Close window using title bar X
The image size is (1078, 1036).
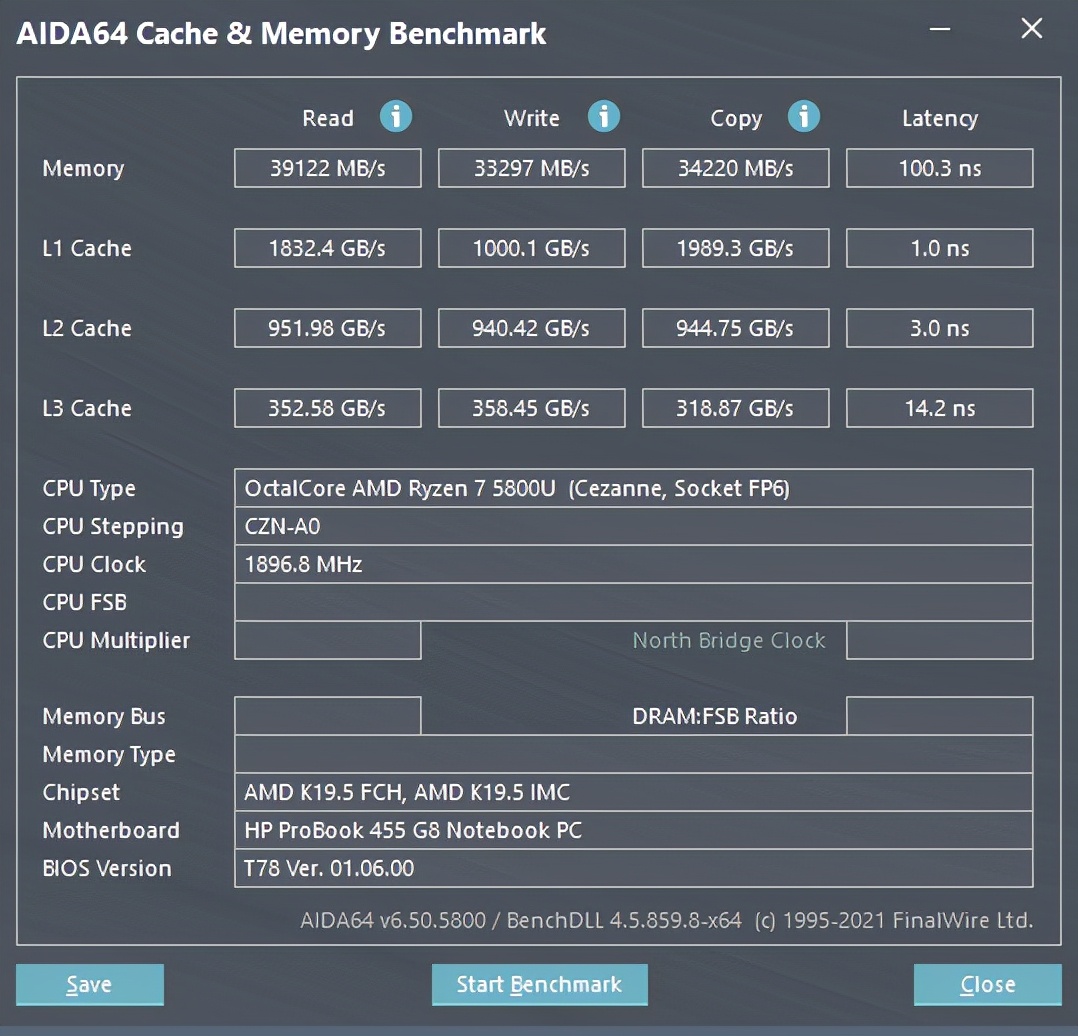1031,29
